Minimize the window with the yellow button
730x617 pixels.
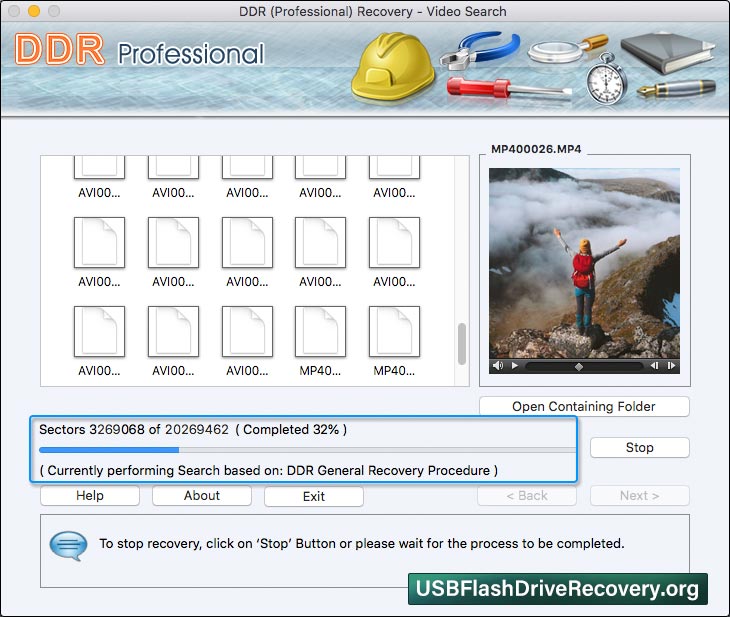click(x=34, y=11)
